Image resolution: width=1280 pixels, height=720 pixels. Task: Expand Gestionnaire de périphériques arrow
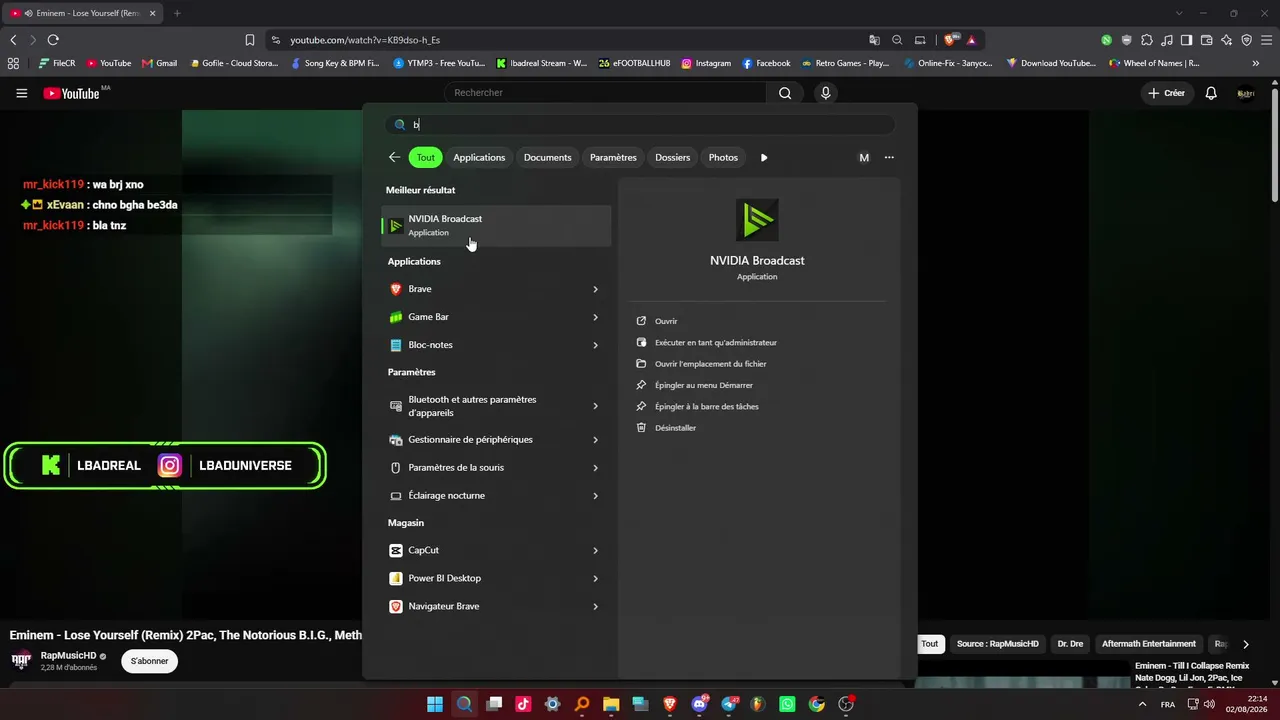595,440
